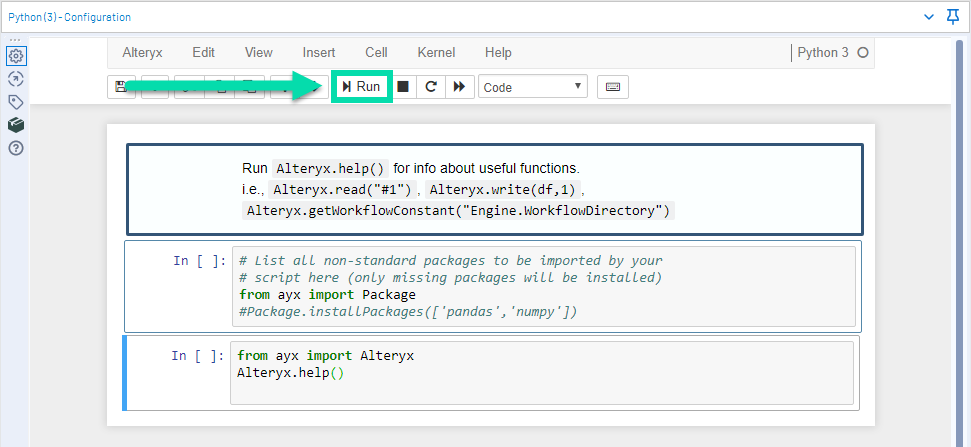Click the Alteryx.write(df,1) inline code
The width and height of the screenshot is (971, 447).
503,189
